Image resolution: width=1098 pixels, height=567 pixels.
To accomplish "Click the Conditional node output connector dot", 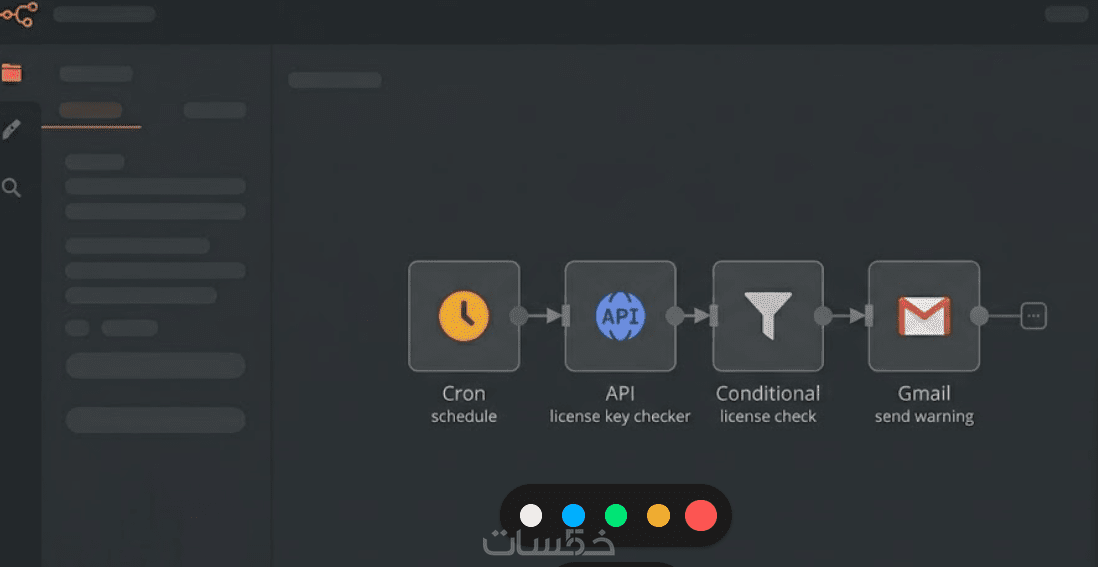I will (822, 316).
